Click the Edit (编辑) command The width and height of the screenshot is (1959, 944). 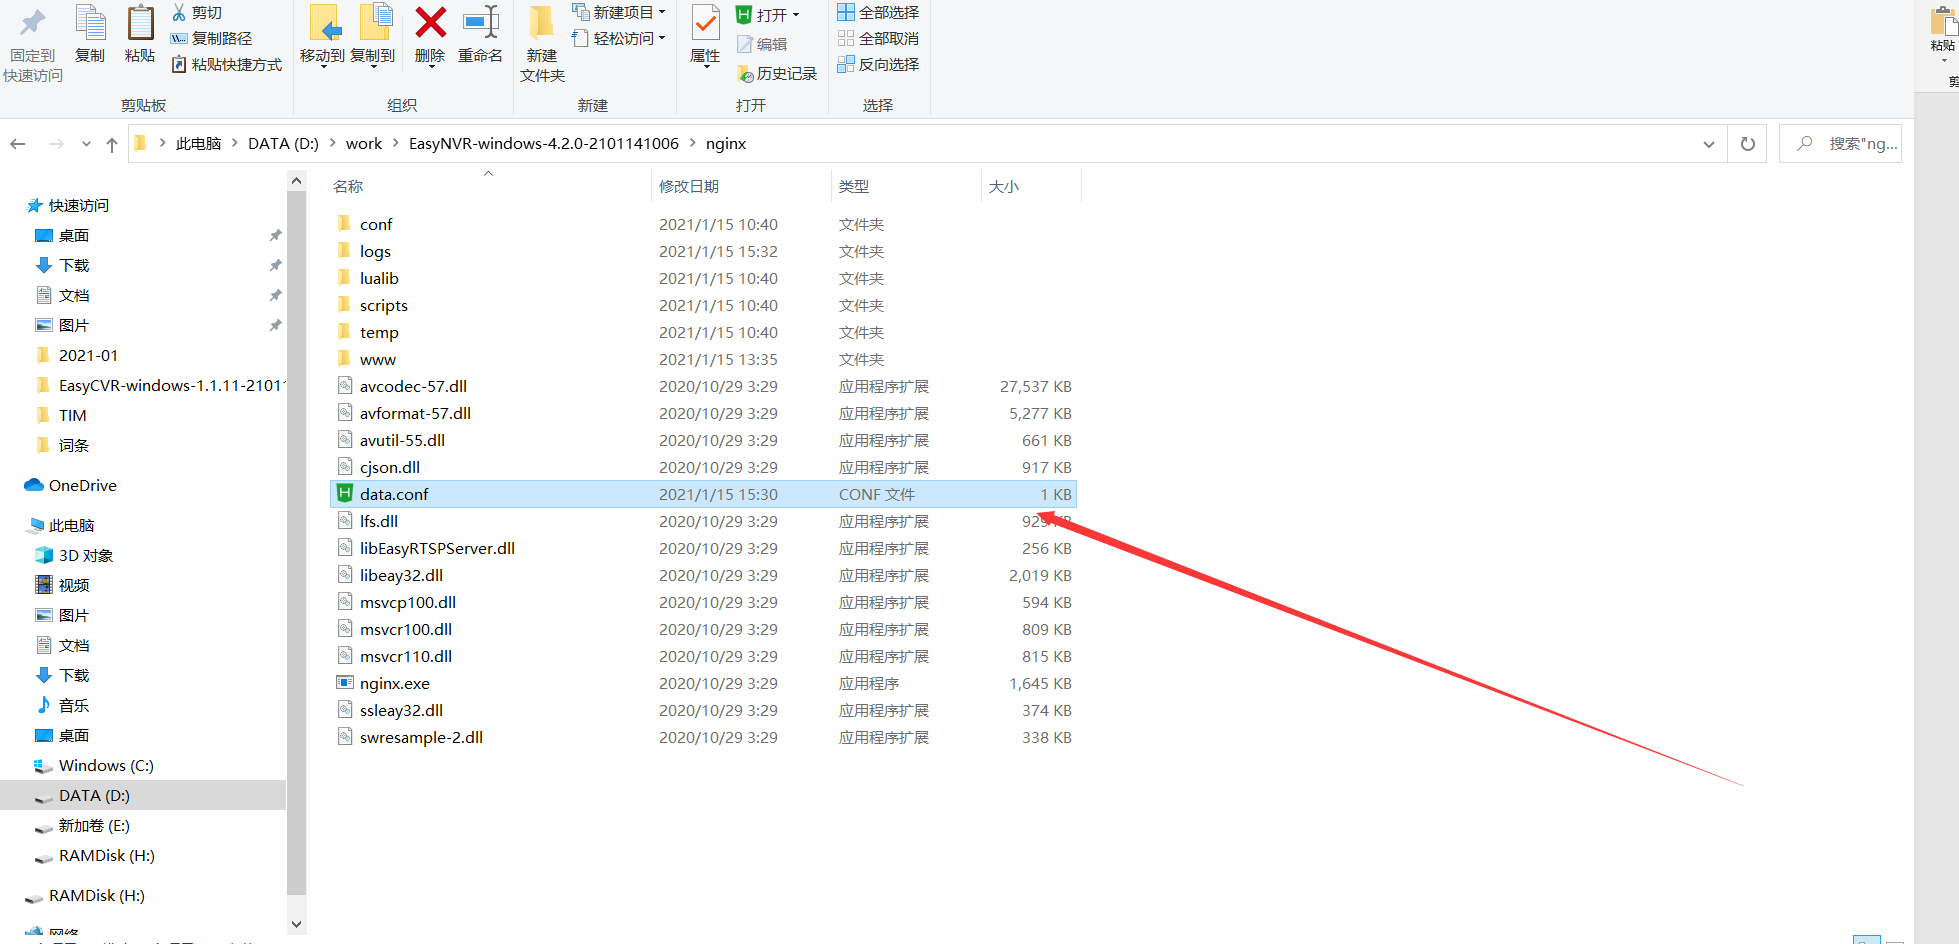(762, 44)
